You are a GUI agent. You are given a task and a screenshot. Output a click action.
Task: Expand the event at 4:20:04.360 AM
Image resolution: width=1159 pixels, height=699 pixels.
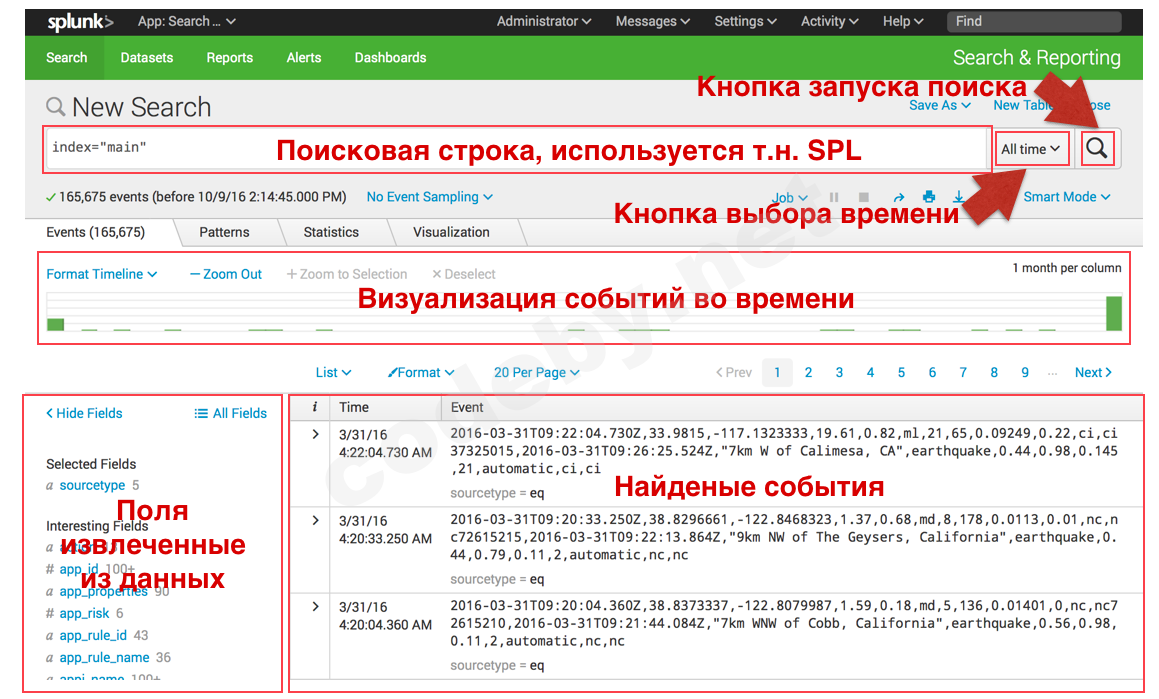315,606
